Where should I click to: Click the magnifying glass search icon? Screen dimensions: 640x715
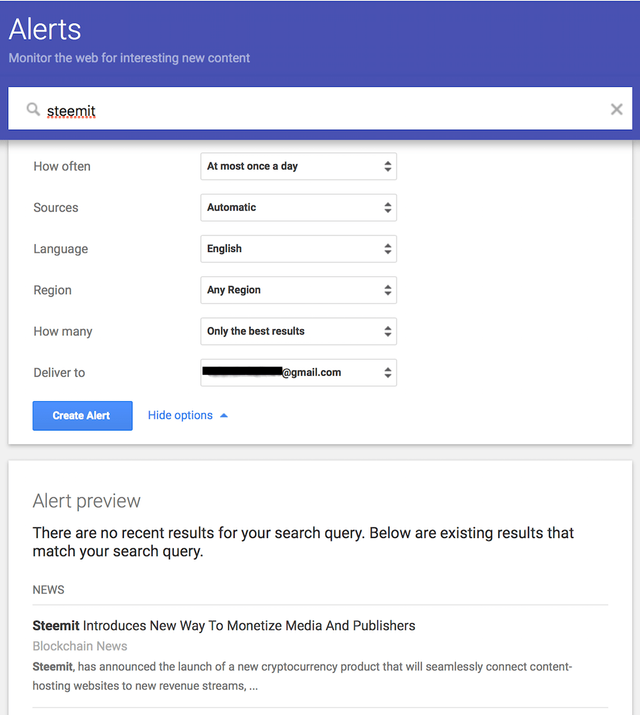coord(33,109)
